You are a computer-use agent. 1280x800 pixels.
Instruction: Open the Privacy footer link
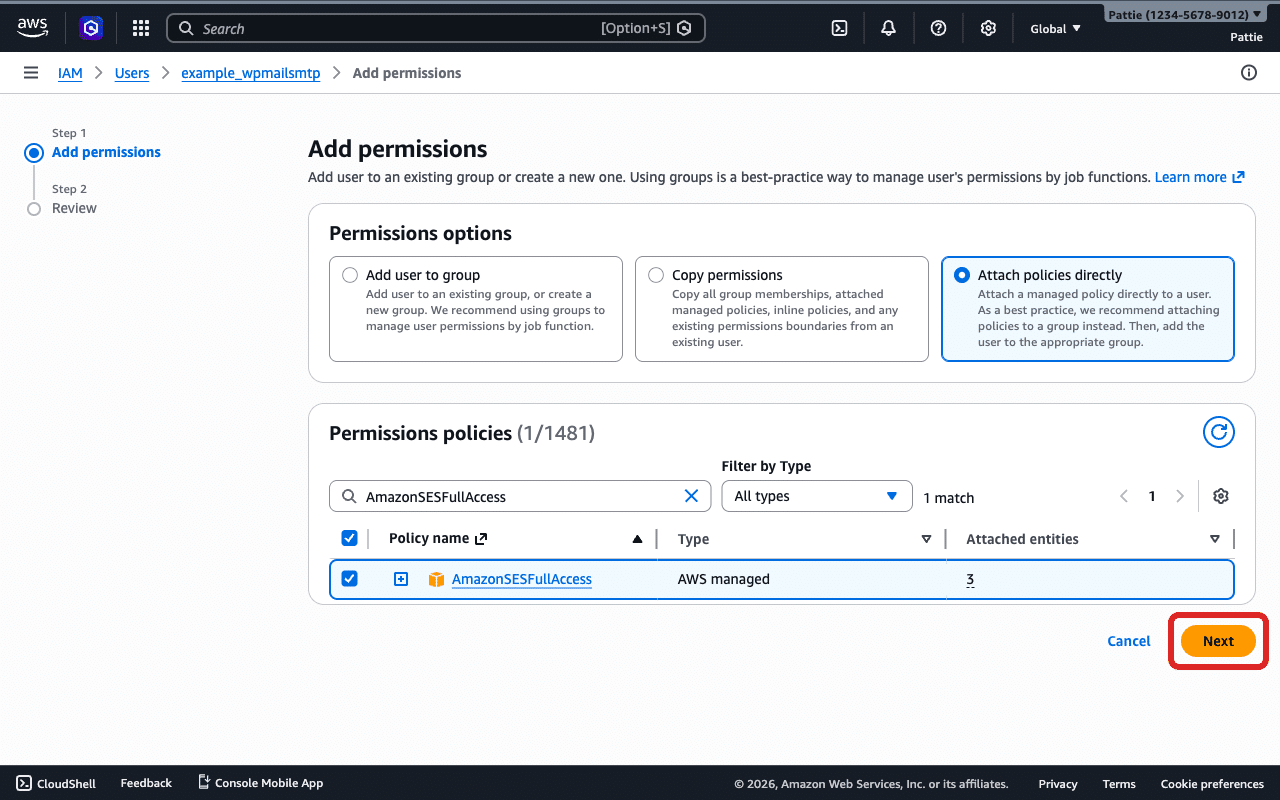coord(1058,783)
